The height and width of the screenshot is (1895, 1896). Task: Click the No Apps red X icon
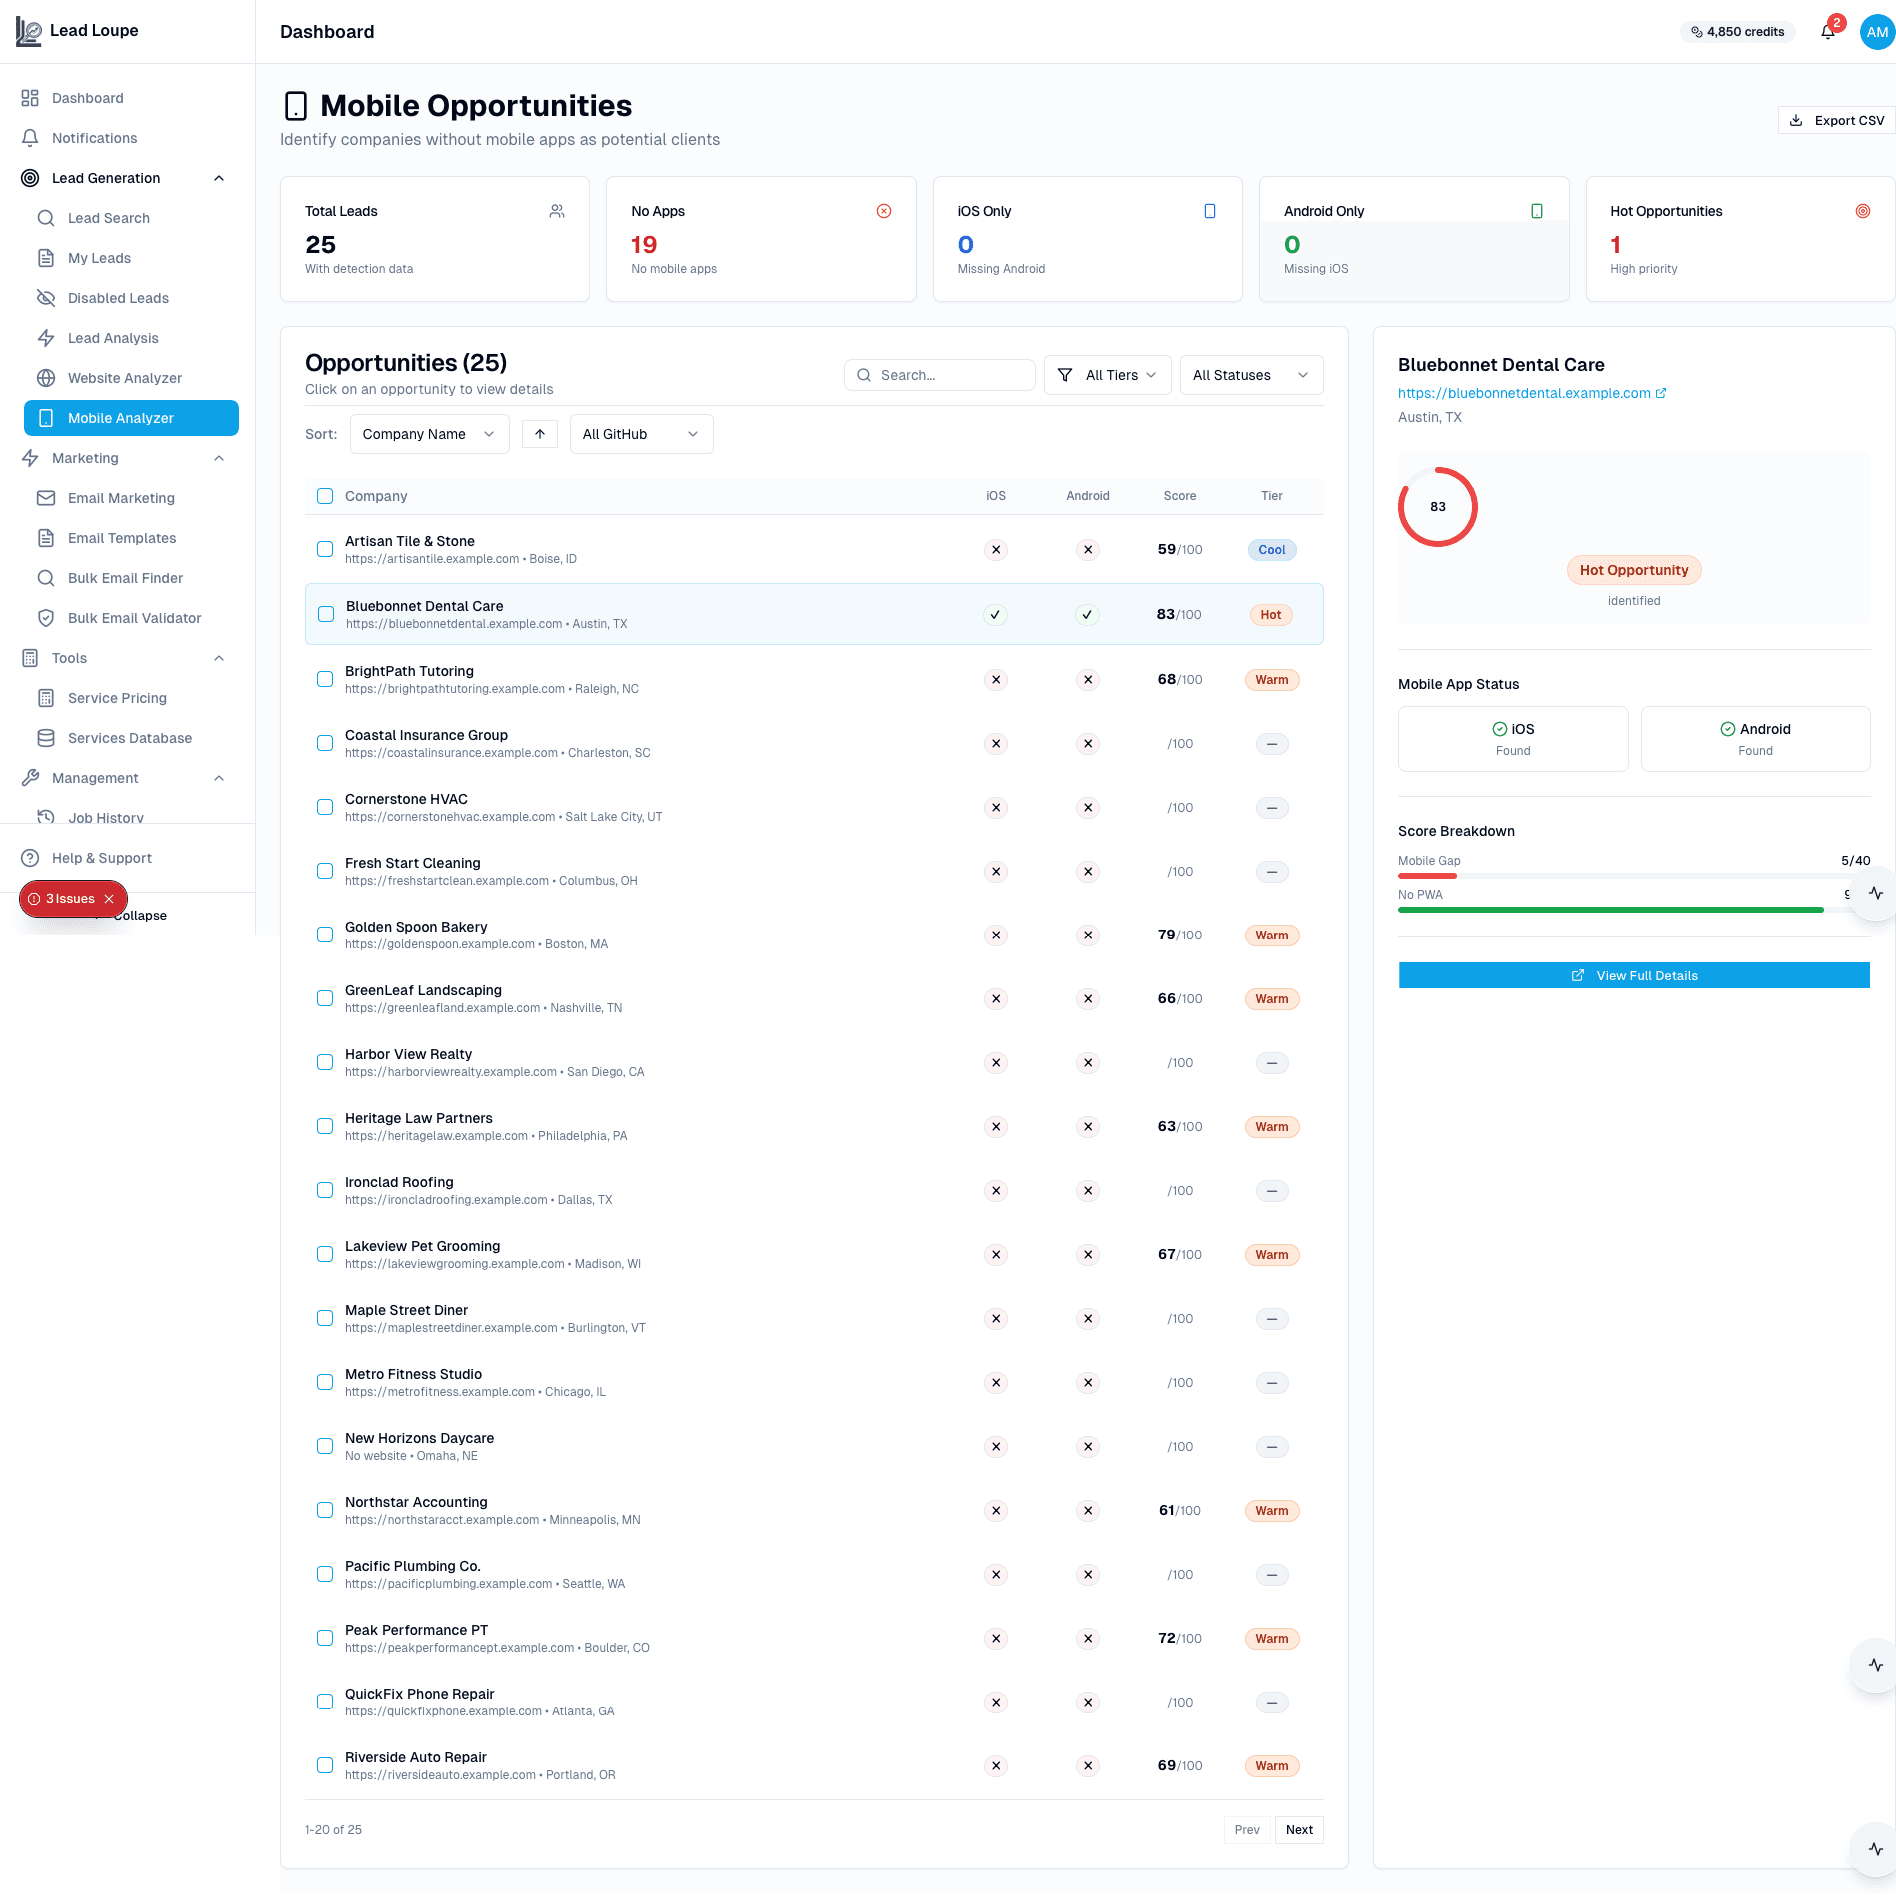tap(884, 211)
